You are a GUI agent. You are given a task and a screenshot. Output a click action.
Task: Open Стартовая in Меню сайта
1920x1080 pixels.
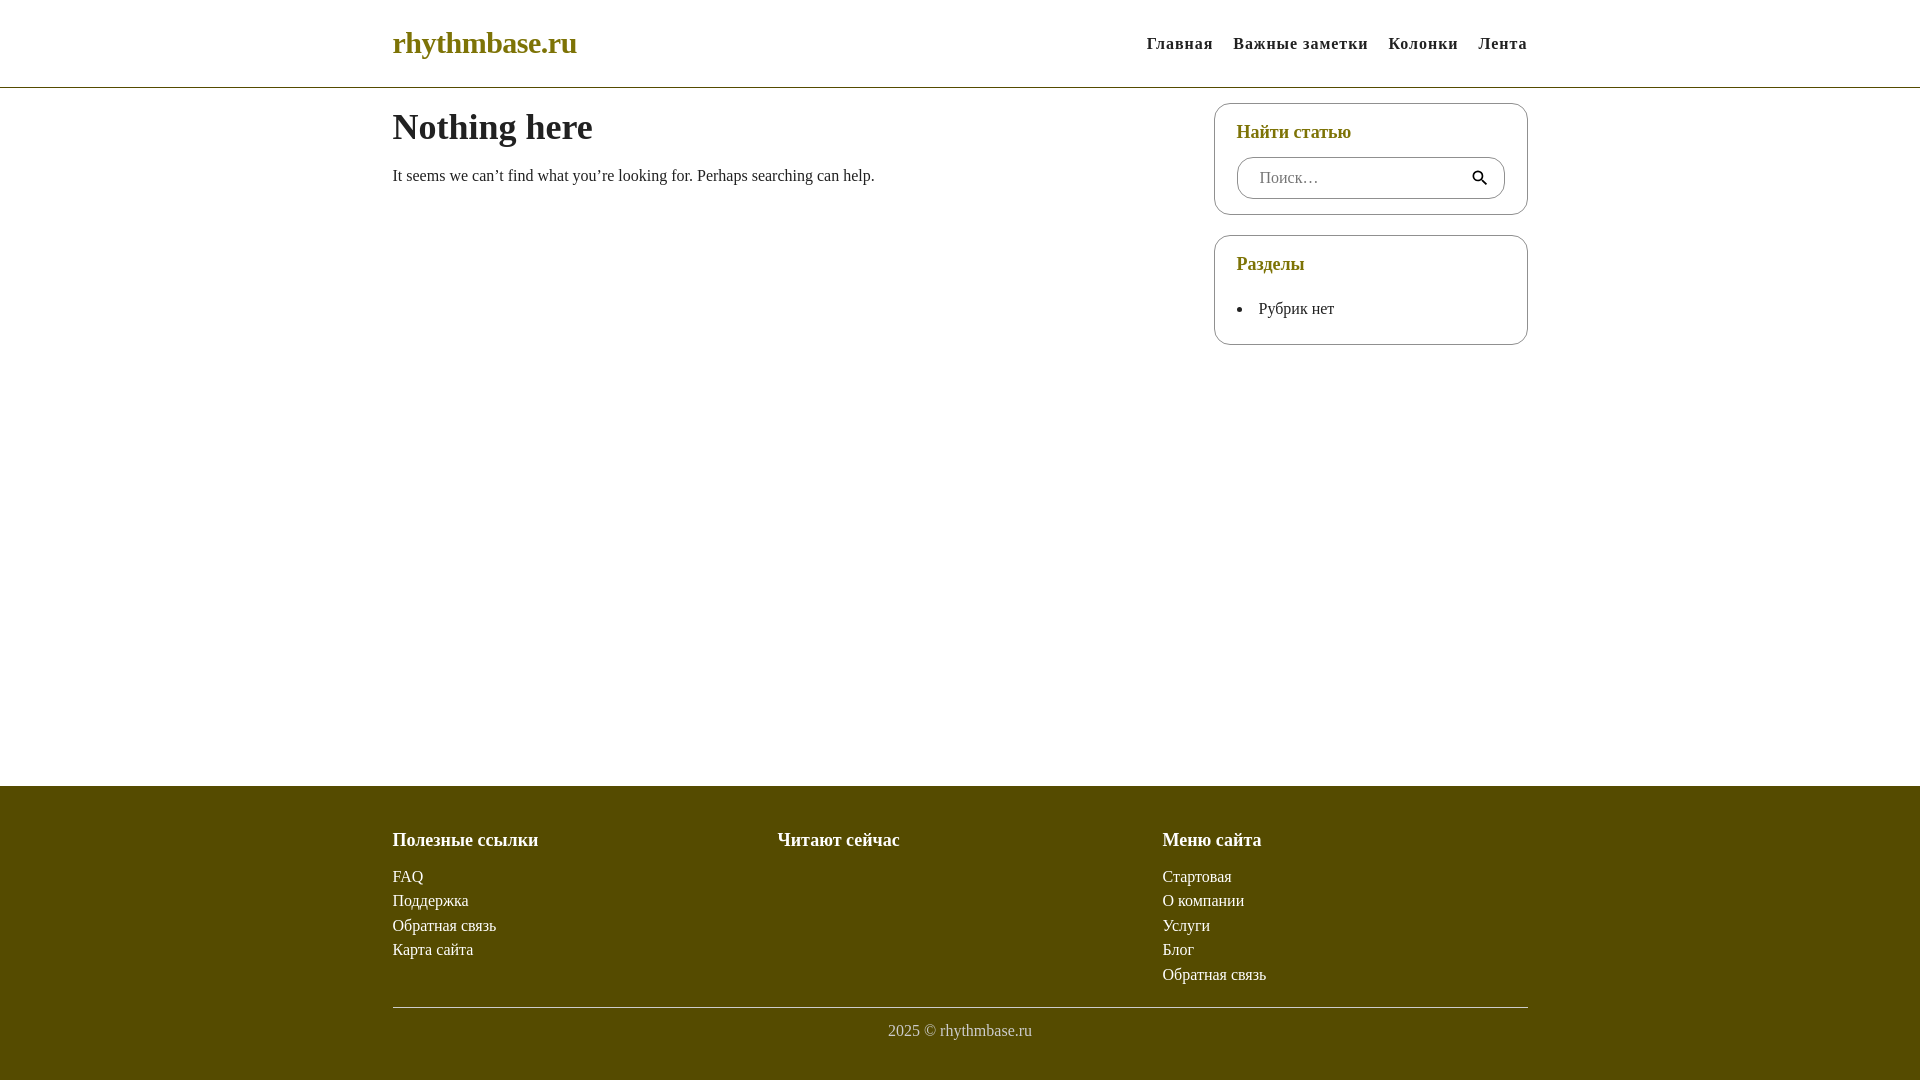point(1196,877)
